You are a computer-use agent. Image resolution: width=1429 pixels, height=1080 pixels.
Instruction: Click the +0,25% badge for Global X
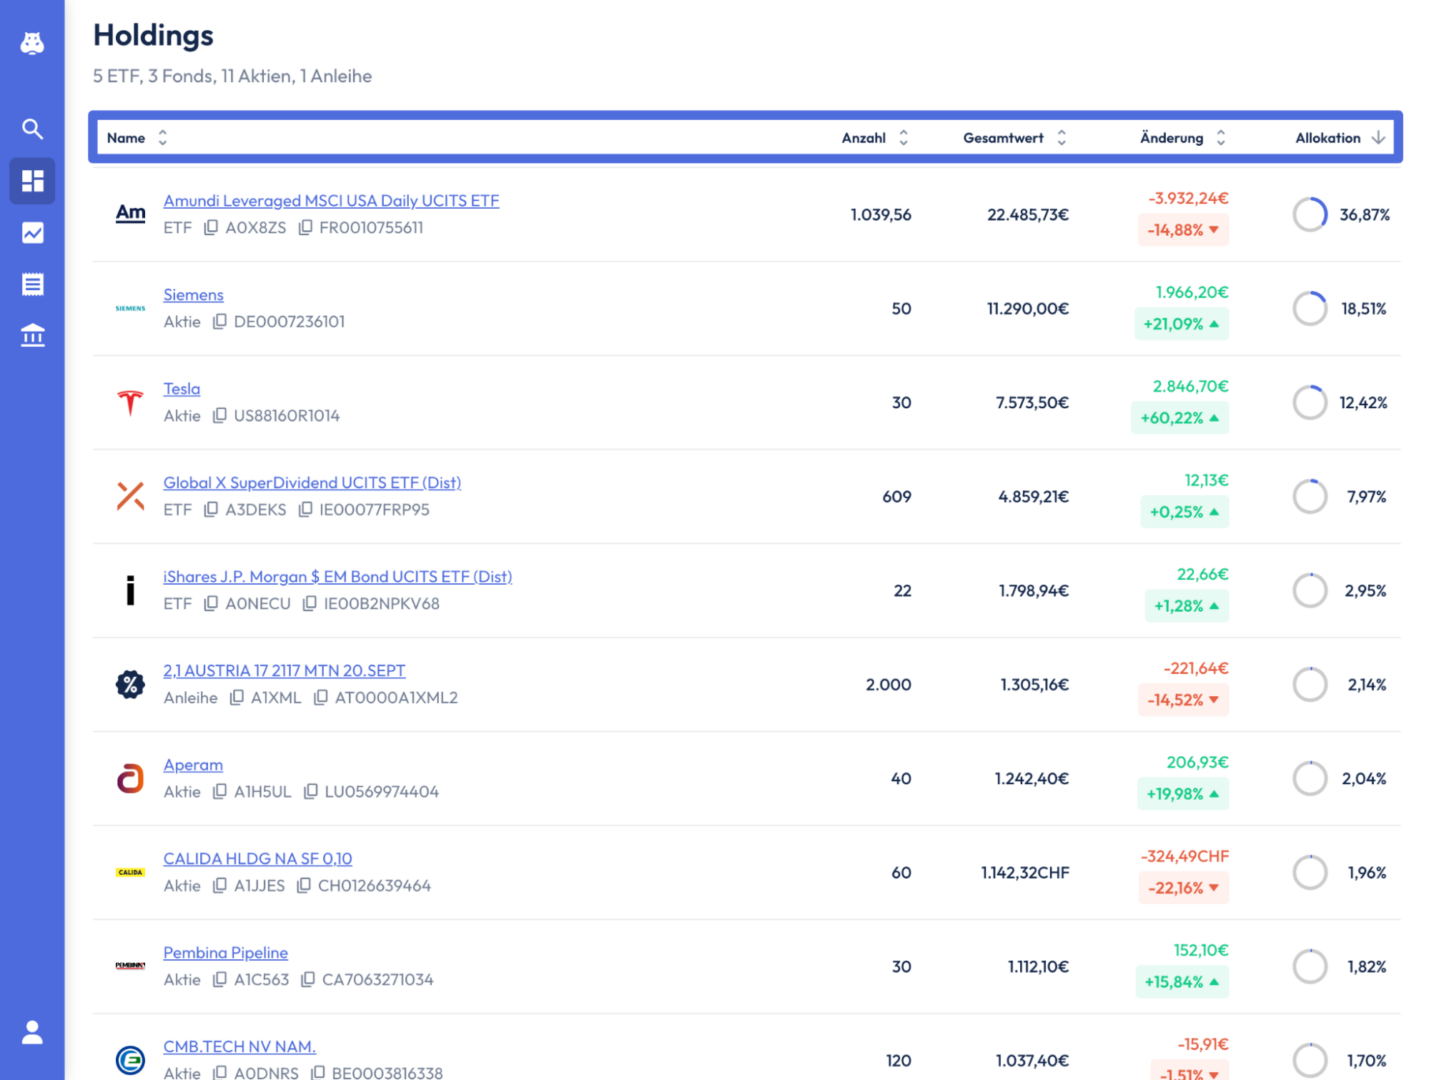click(x=1184, y=512)
